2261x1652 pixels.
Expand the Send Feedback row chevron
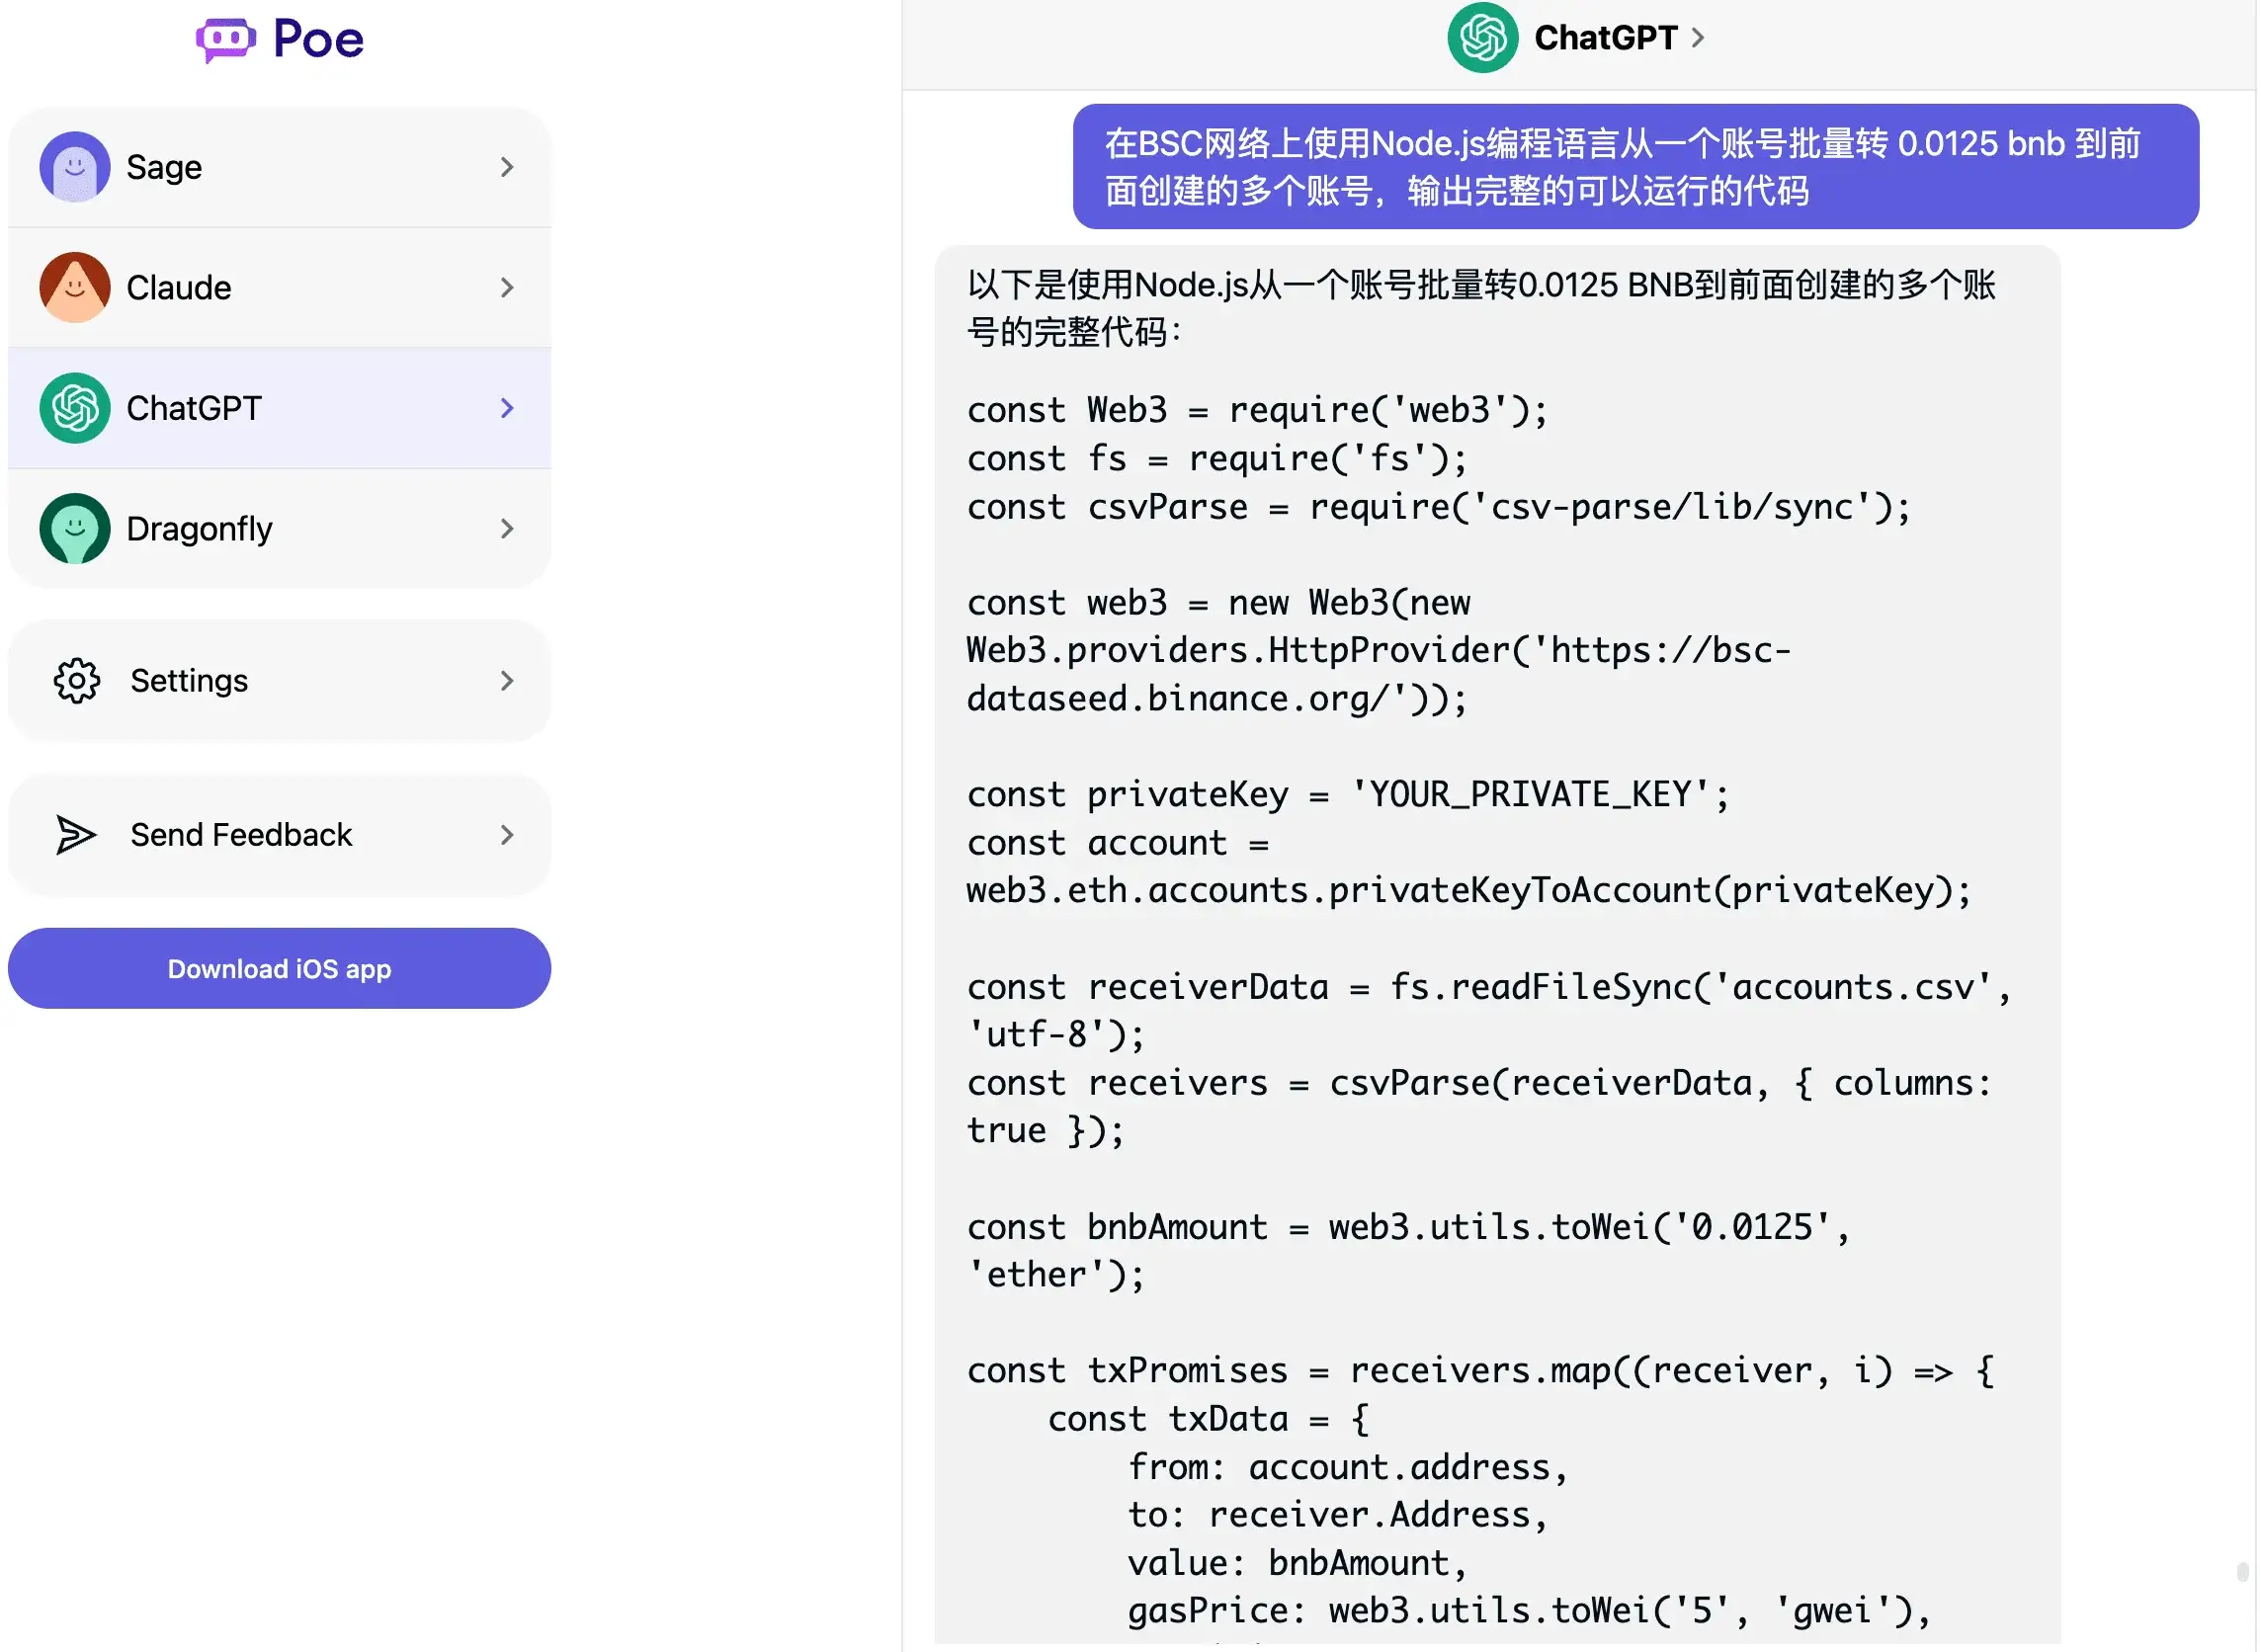pos(508,836)
